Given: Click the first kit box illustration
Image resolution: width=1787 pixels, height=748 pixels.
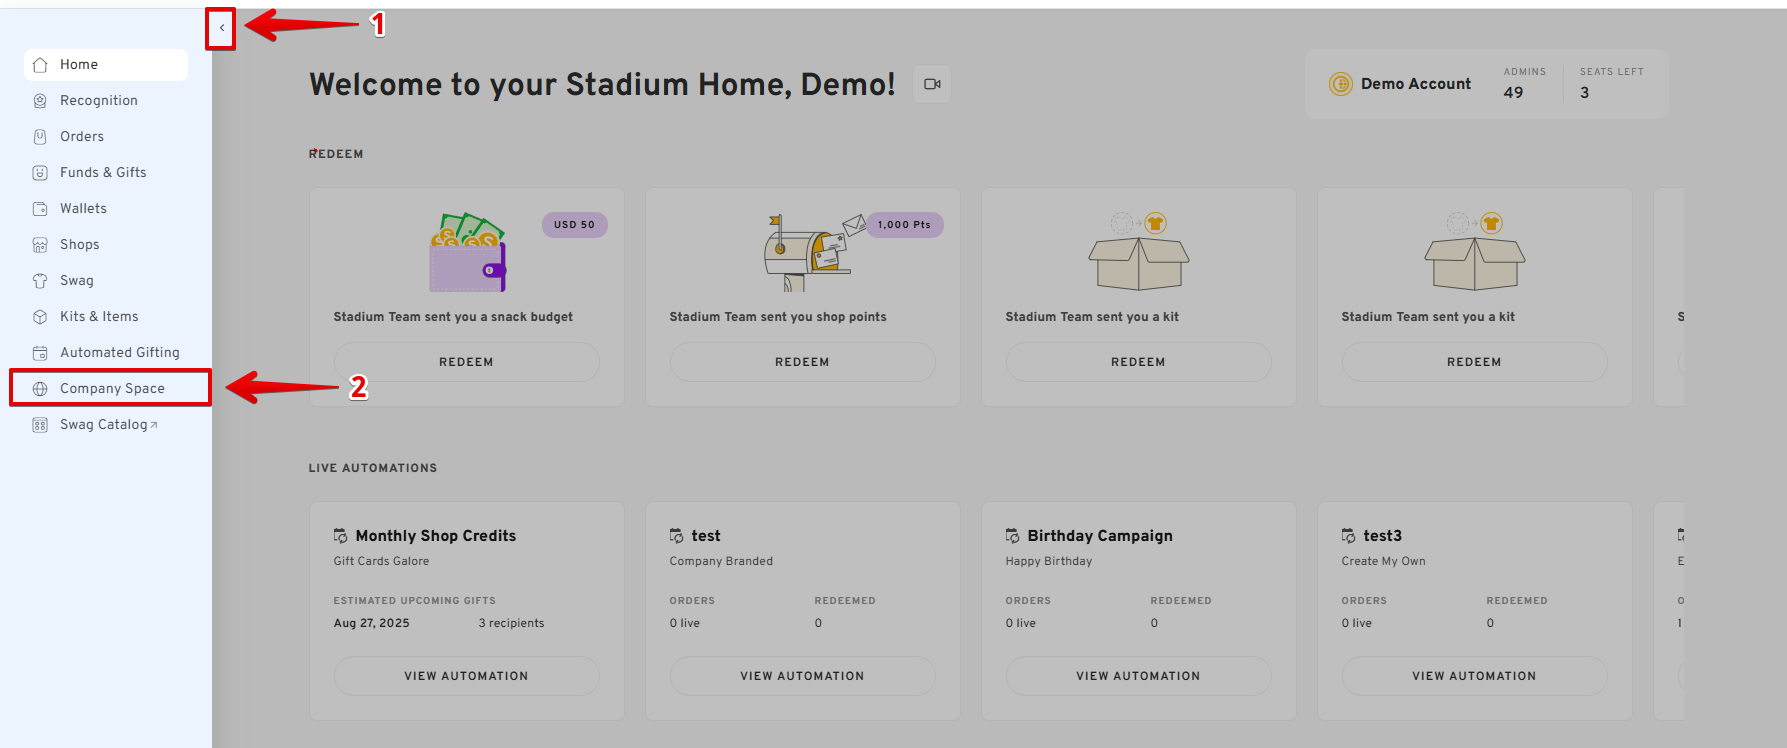Looking at the screenshot, I should [1138, 262].
